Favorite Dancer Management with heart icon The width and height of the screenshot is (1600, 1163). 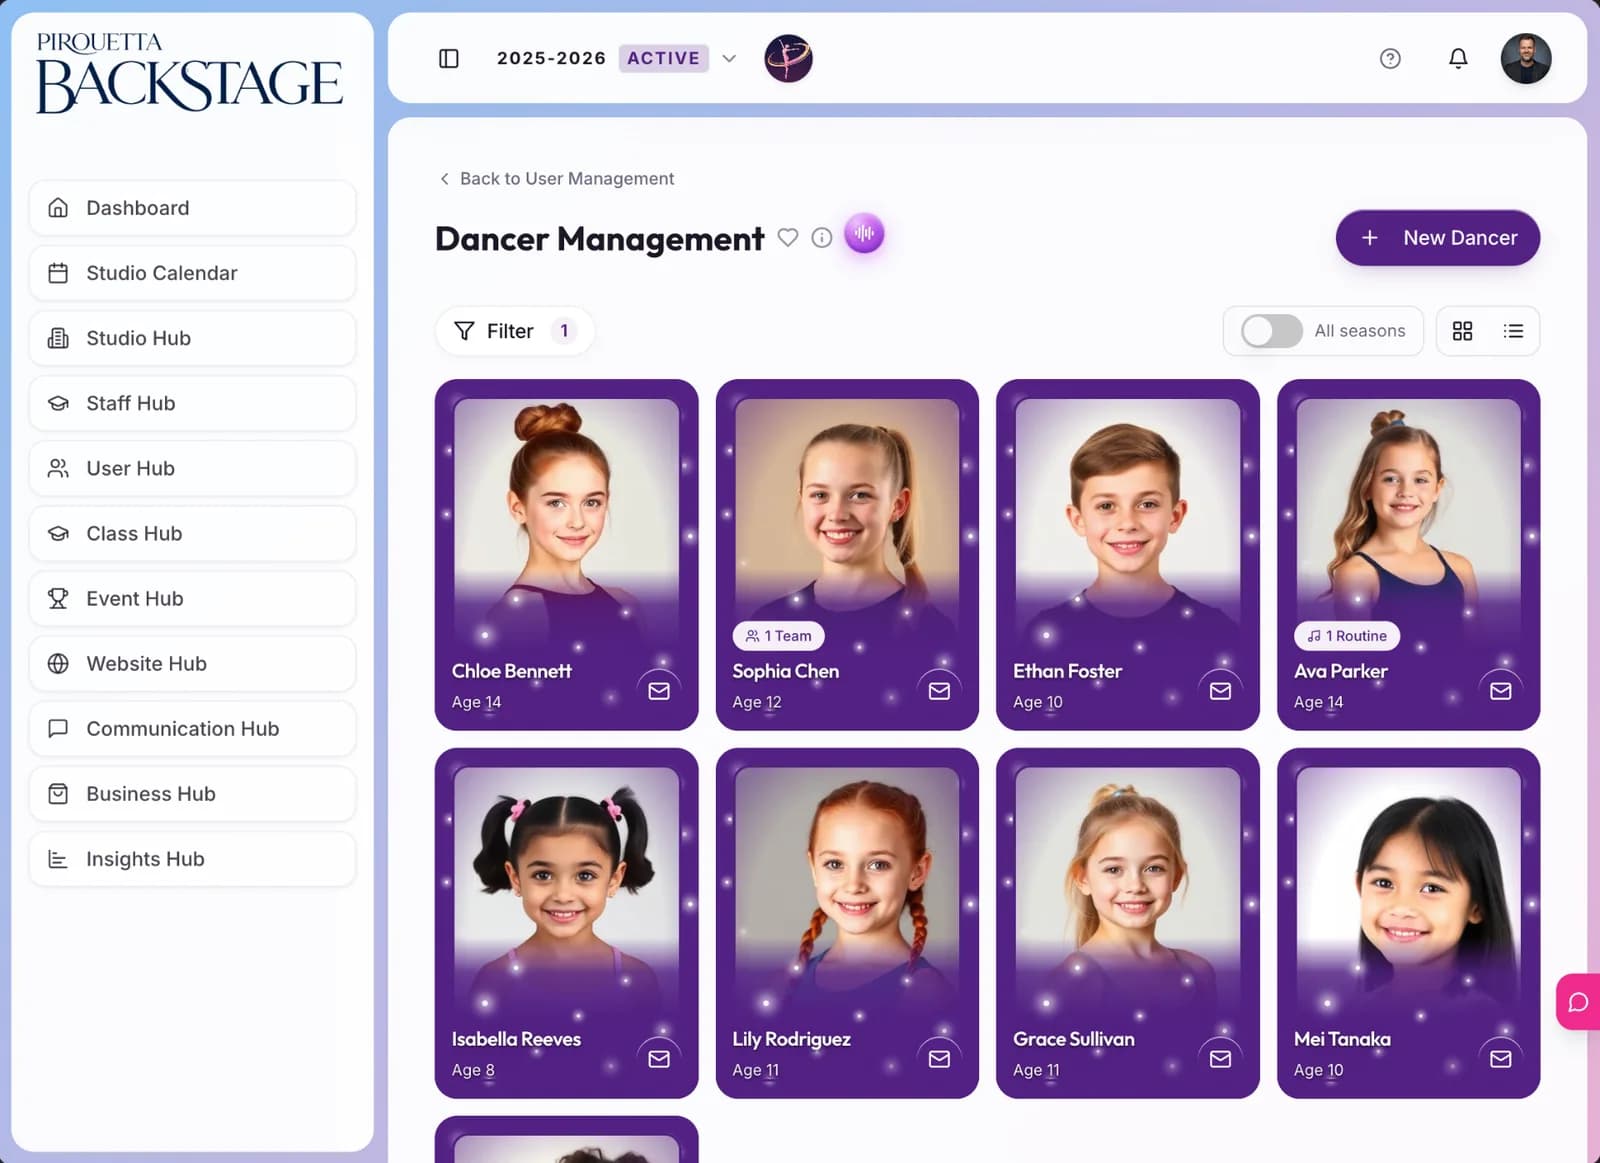788,238
